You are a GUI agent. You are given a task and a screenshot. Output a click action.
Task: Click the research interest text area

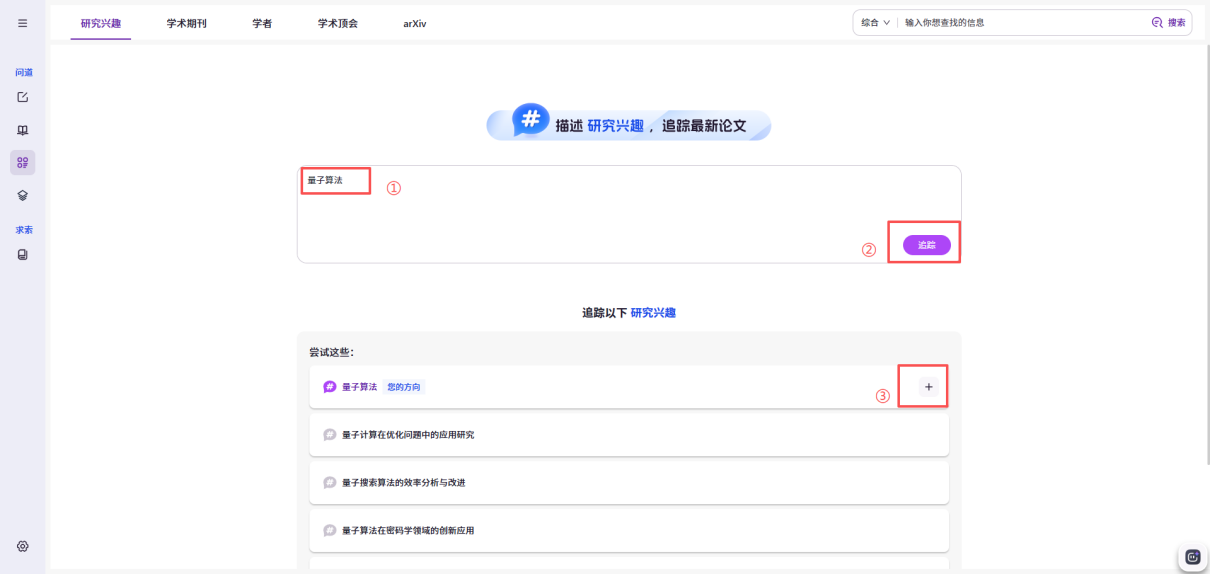(x=629, y=214)
